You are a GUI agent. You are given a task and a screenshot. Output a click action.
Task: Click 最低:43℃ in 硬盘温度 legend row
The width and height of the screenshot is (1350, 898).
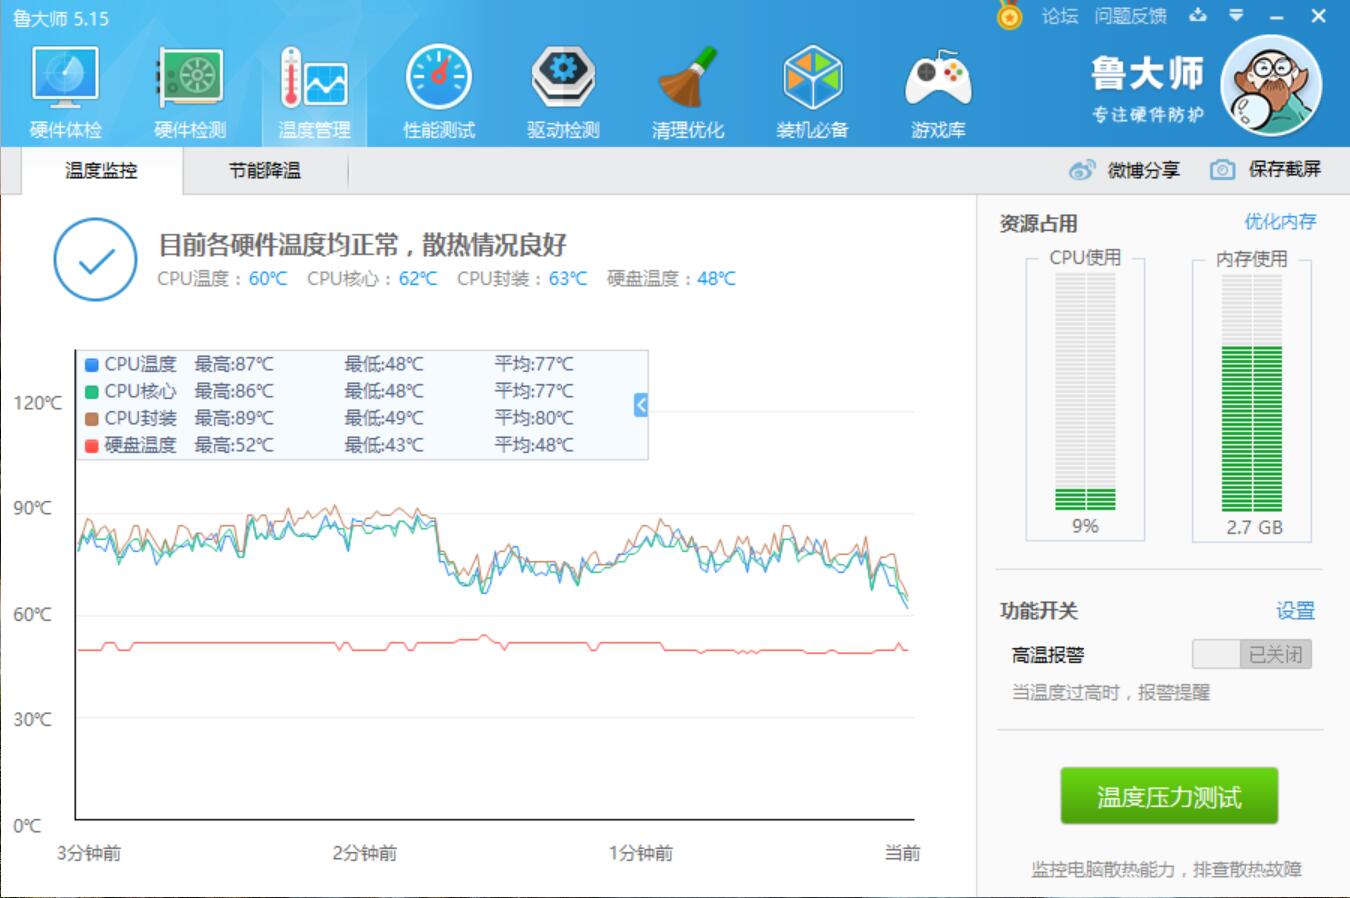click(x=384, y=445)
